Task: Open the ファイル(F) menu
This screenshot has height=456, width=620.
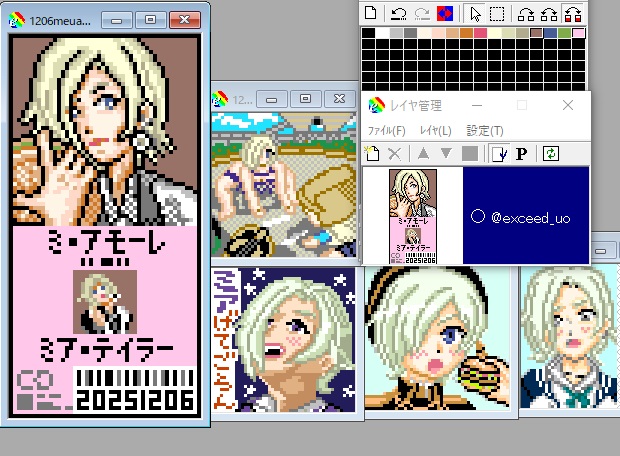Action: pos(386,131)
